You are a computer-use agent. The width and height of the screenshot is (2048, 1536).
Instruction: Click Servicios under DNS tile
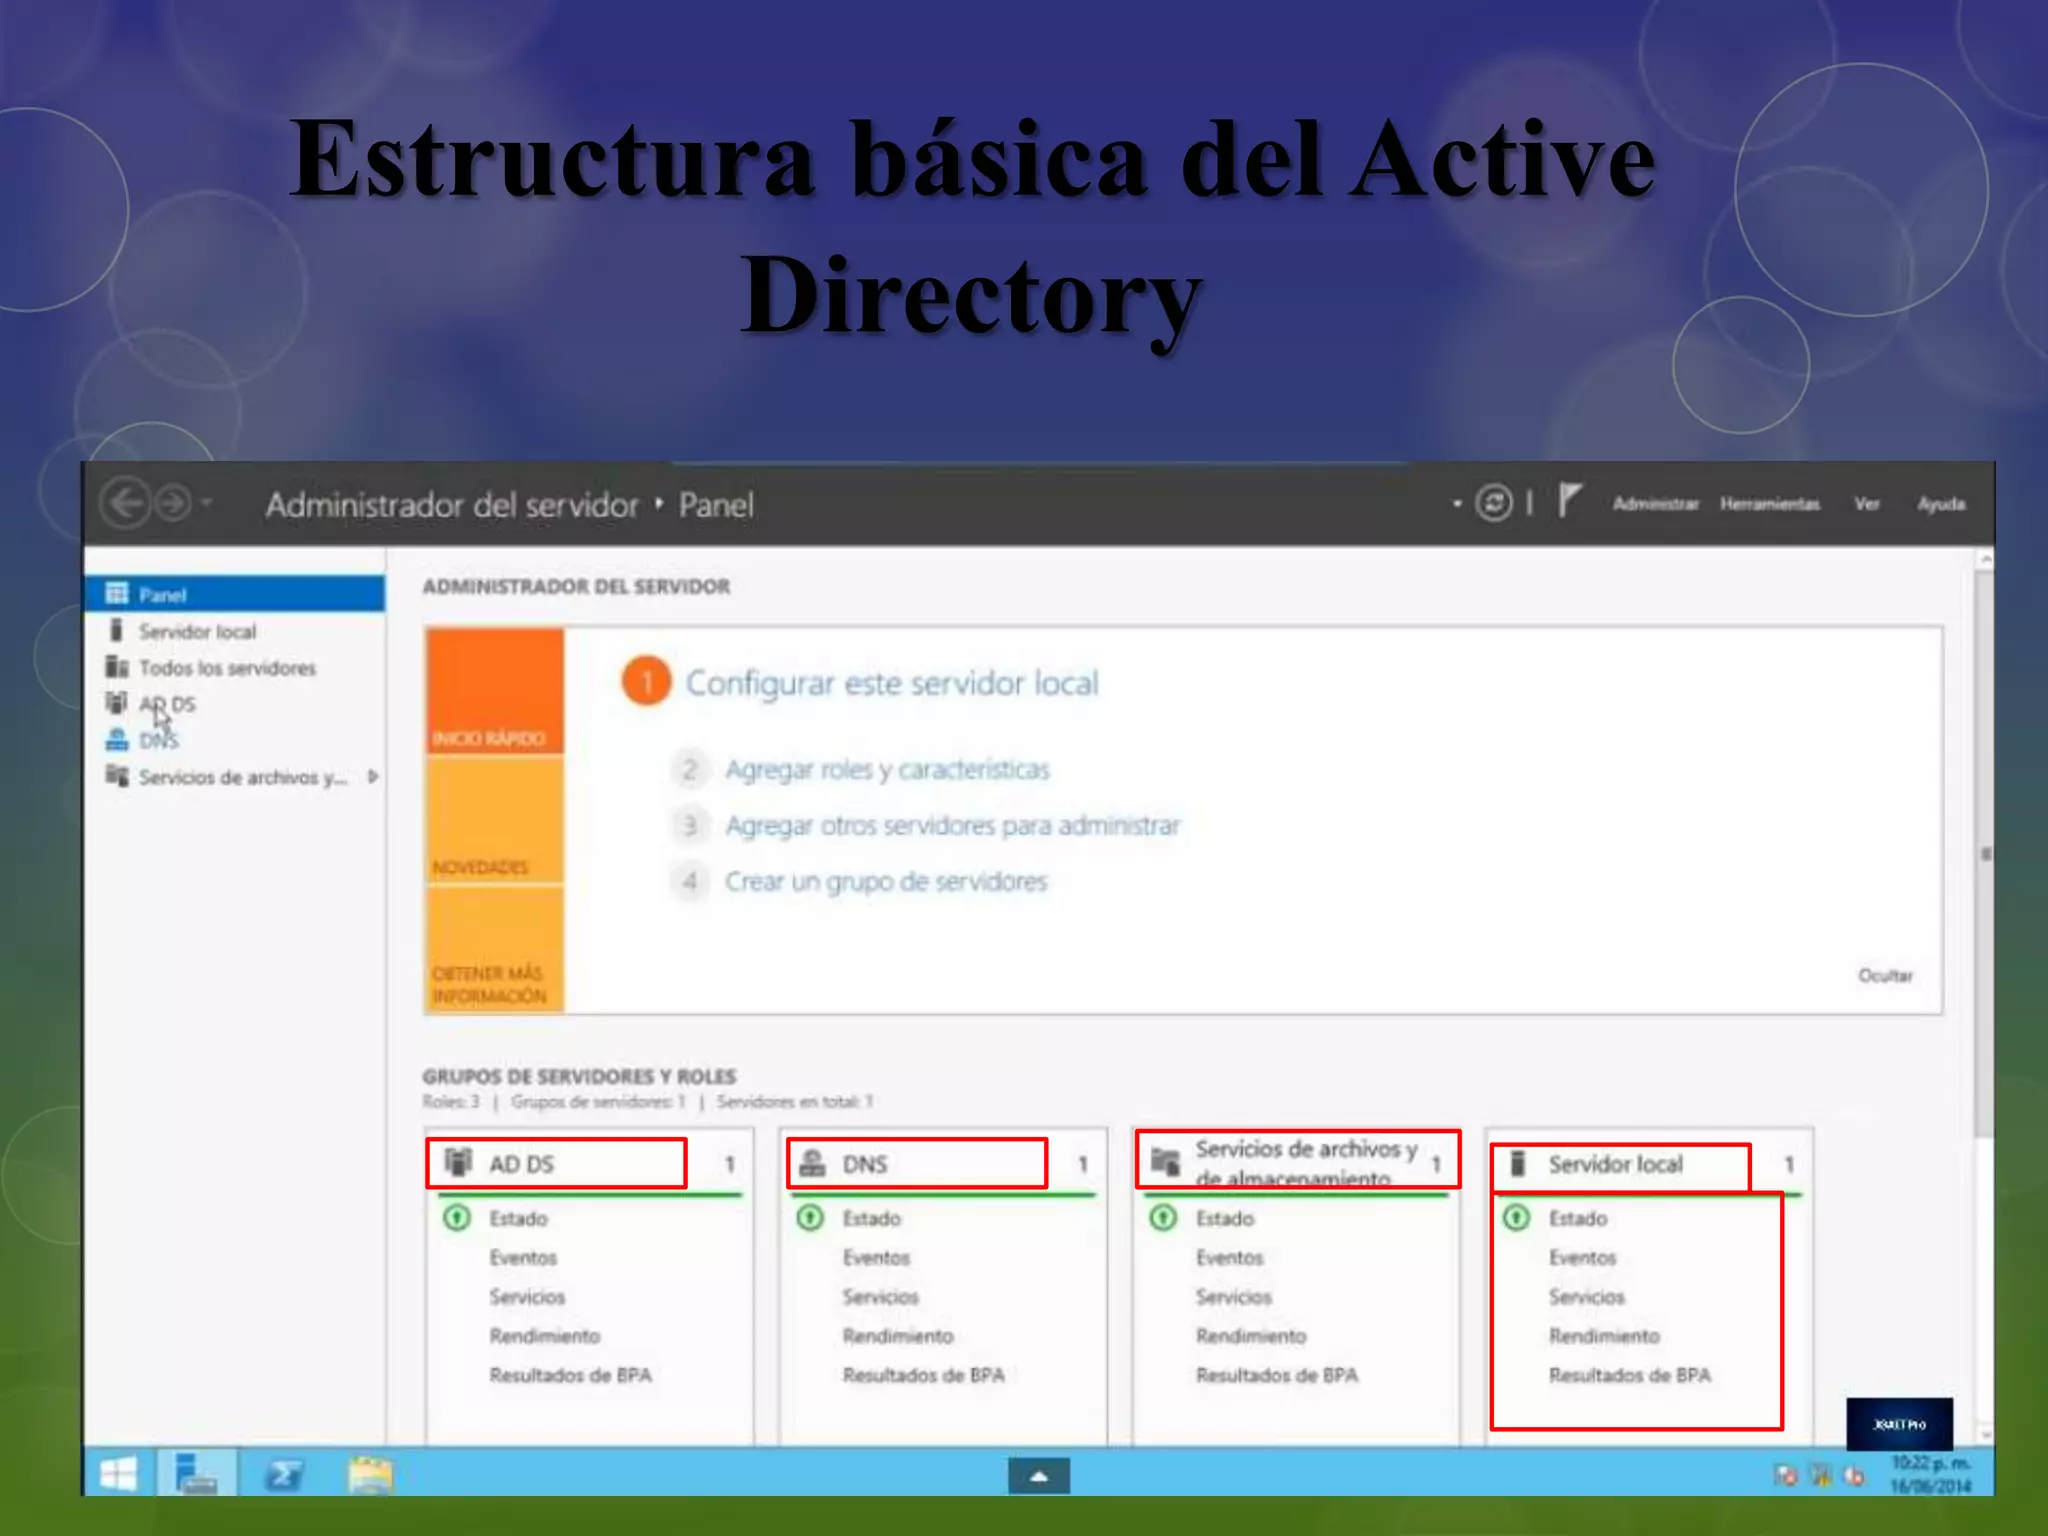[880, 1296]
